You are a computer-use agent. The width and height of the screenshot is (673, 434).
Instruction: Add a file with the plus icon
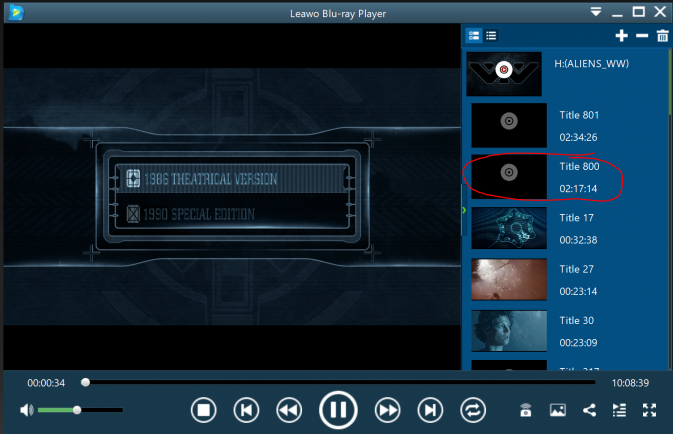[621, 36]
